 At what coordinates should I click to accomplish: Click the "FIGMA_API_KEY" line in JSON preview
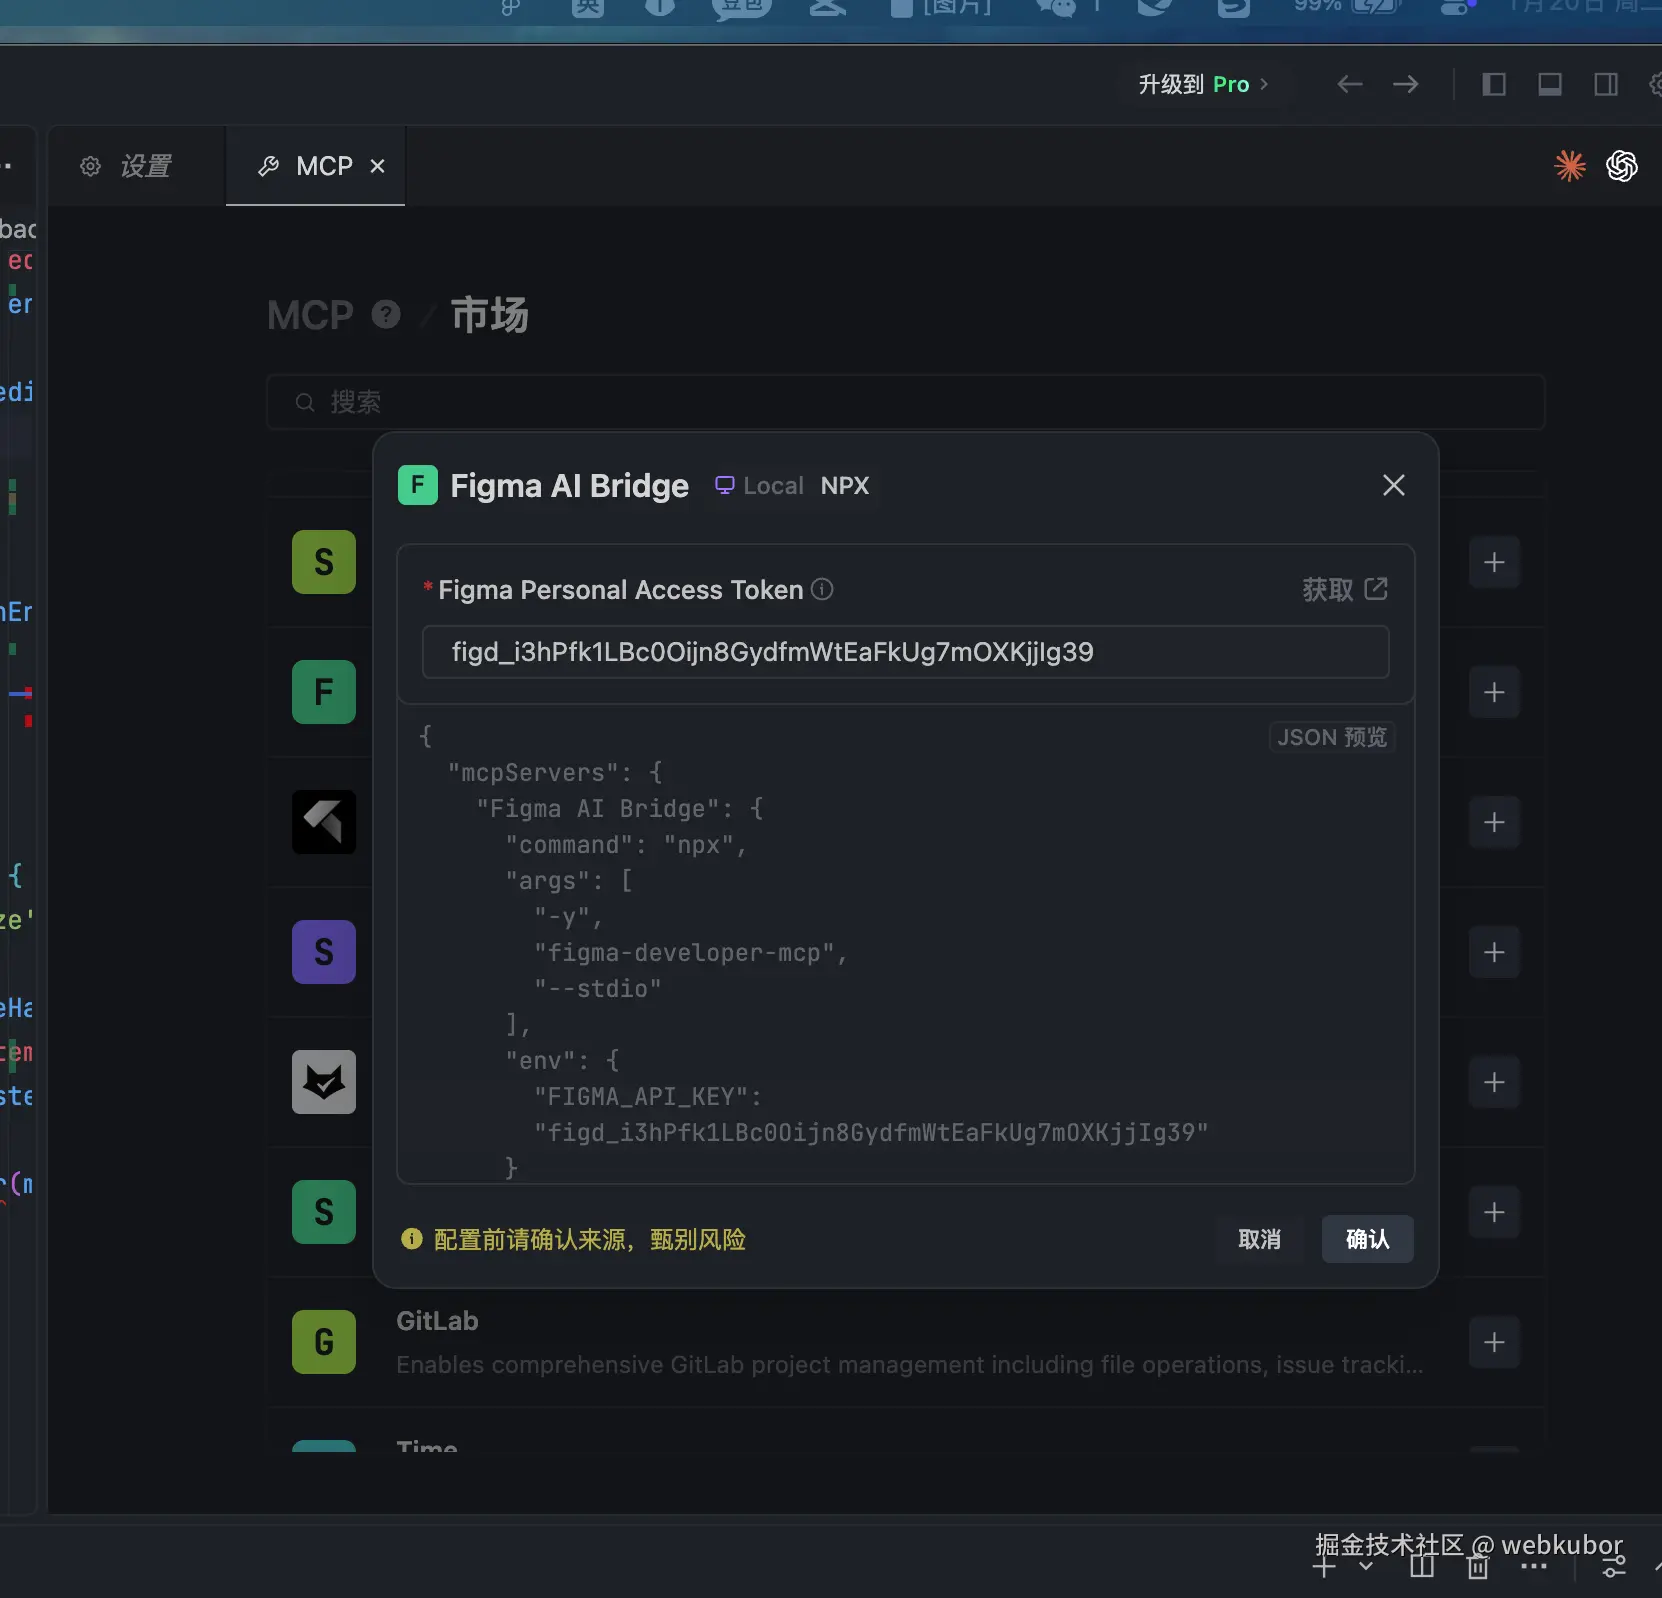648,1097
